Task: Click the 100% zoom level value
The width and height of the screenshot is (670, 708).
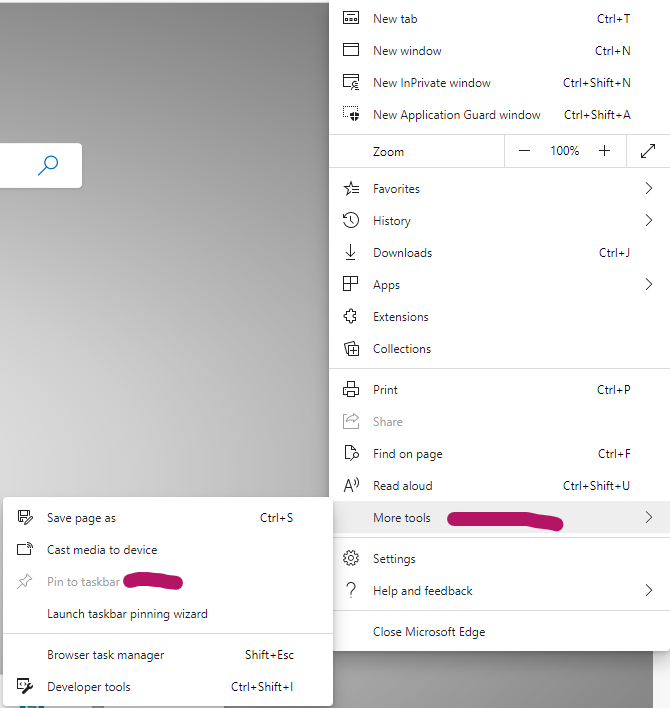Action: (564, 151)
